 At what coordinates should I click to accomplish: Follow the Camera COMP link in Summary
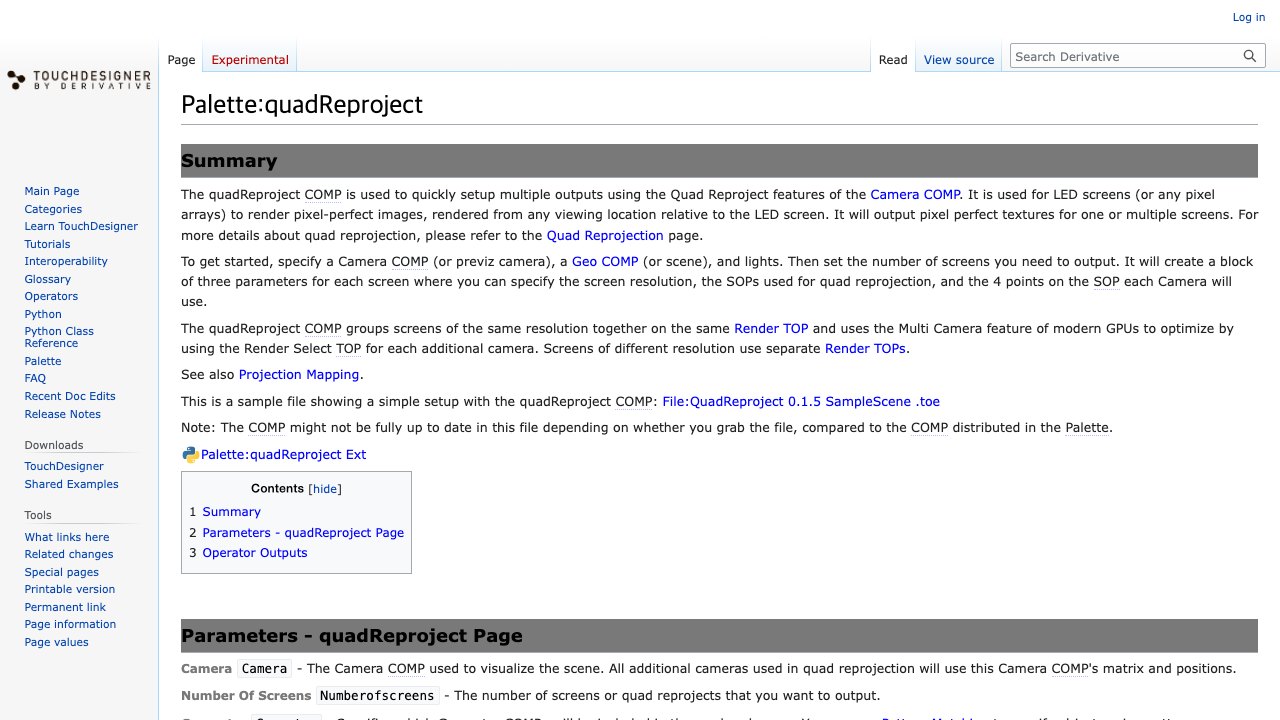click(x=915, y=195)
